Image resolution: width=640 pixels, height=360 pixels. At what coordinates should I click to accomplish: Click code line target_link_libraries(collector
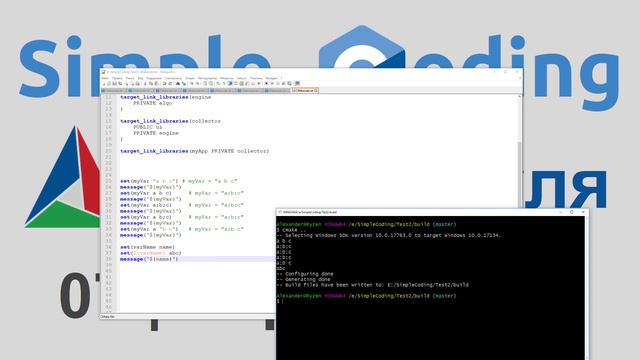coord(170,121)
